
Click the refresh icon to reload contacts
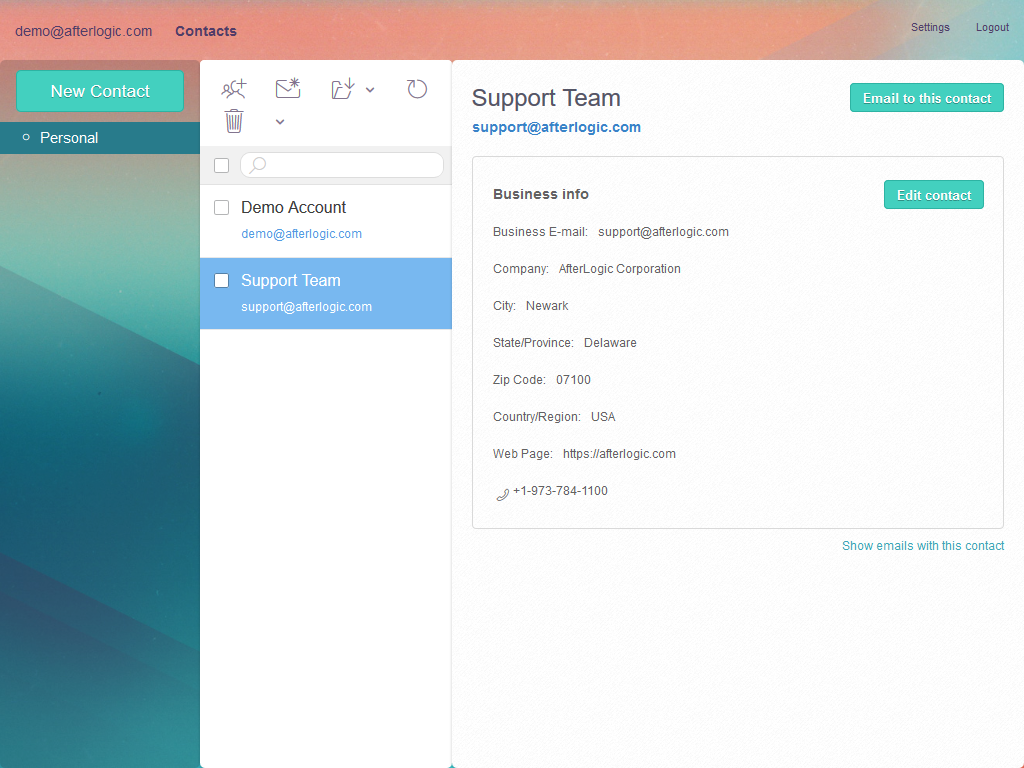(x=417, y=89)
